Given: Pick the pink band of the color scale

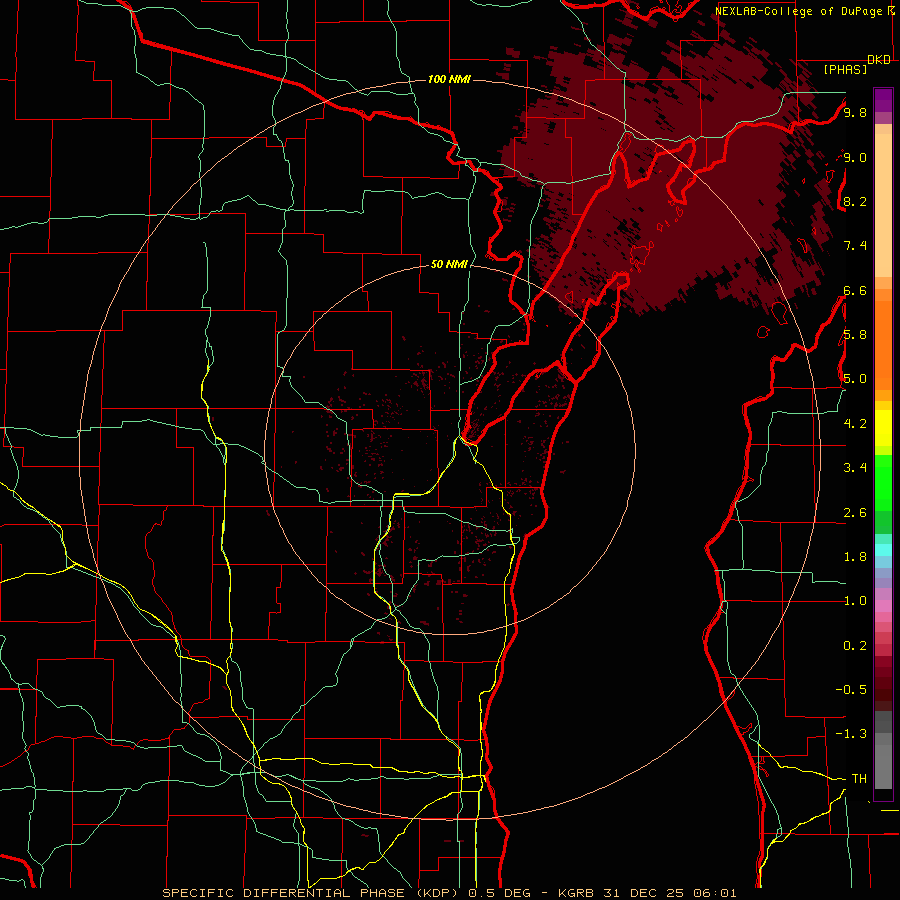Looking at the screenshot, I should coord(883,606).
